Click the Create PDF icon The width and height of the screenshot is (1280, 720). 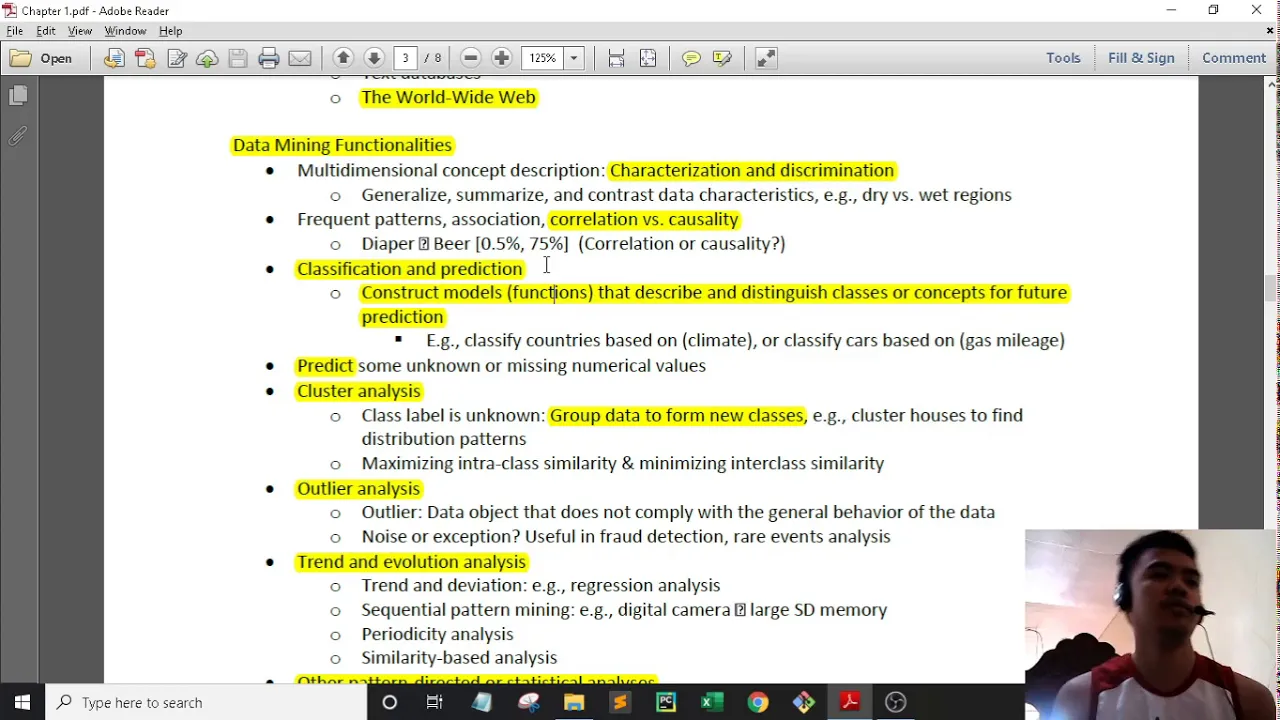click(x=145, y=58)
